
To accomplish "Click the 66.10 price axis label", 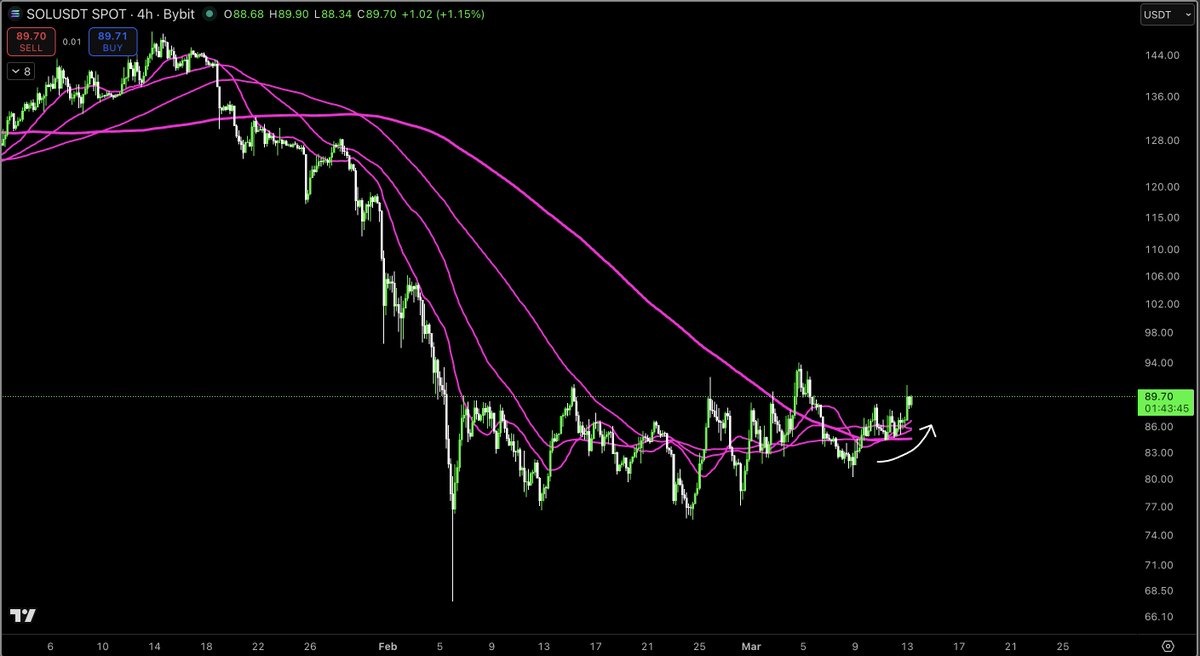I will coord(1160,617).
